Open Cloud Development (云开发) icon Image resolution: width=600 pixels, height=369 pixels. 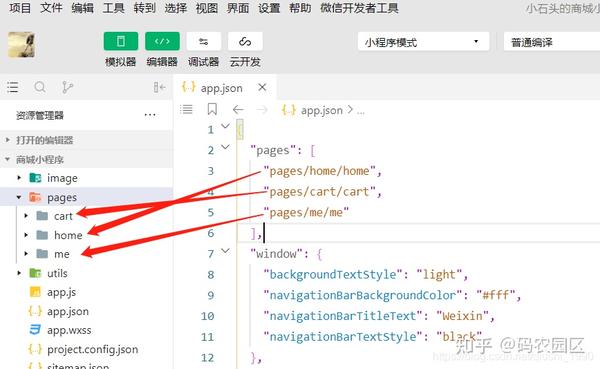[x=245, y=41]
